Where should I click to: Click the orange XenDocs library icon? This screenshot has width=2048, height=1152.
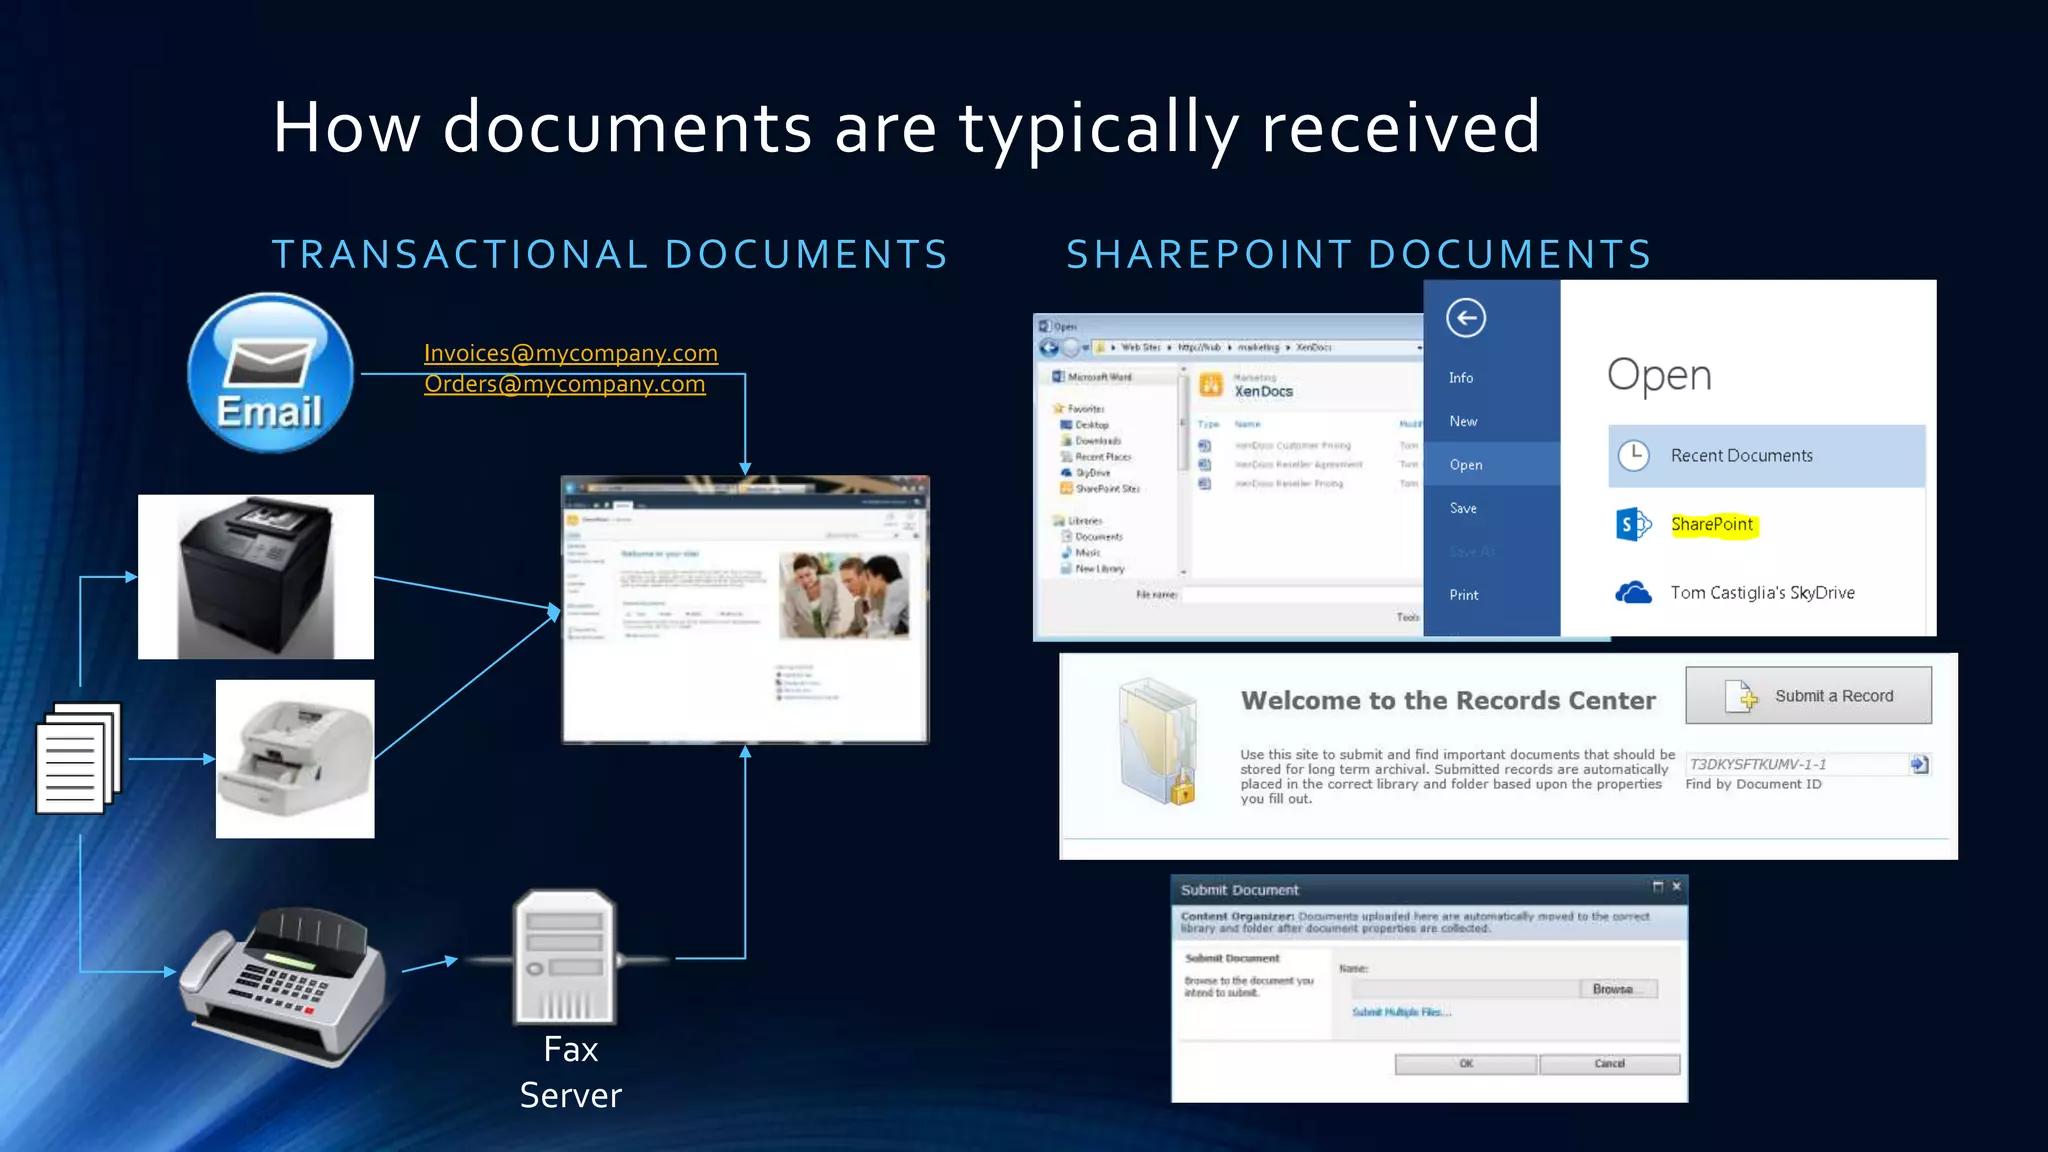click(1211, 385)
